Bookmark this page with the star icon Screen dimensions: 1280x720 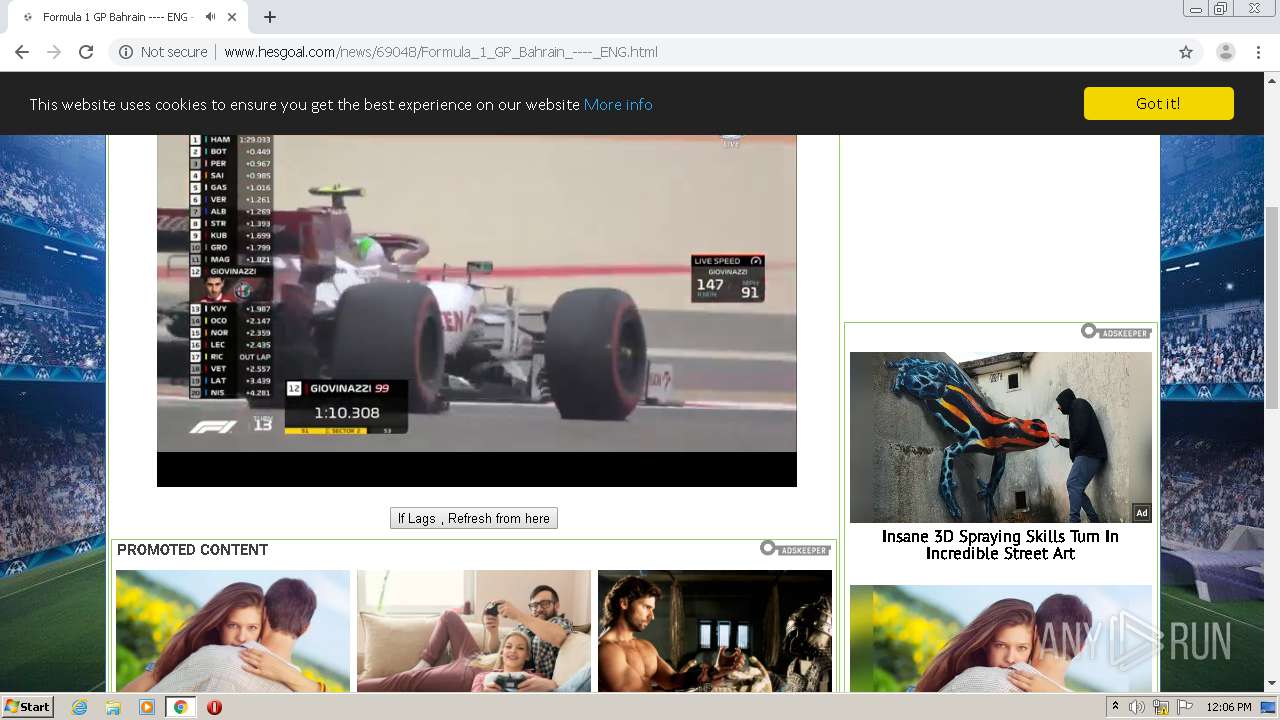click(1186, 52)
